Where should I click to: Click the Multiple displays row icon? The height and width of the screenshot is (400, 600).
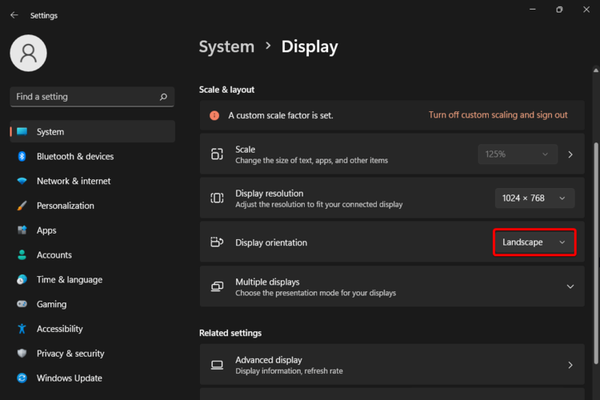(217, 287)
